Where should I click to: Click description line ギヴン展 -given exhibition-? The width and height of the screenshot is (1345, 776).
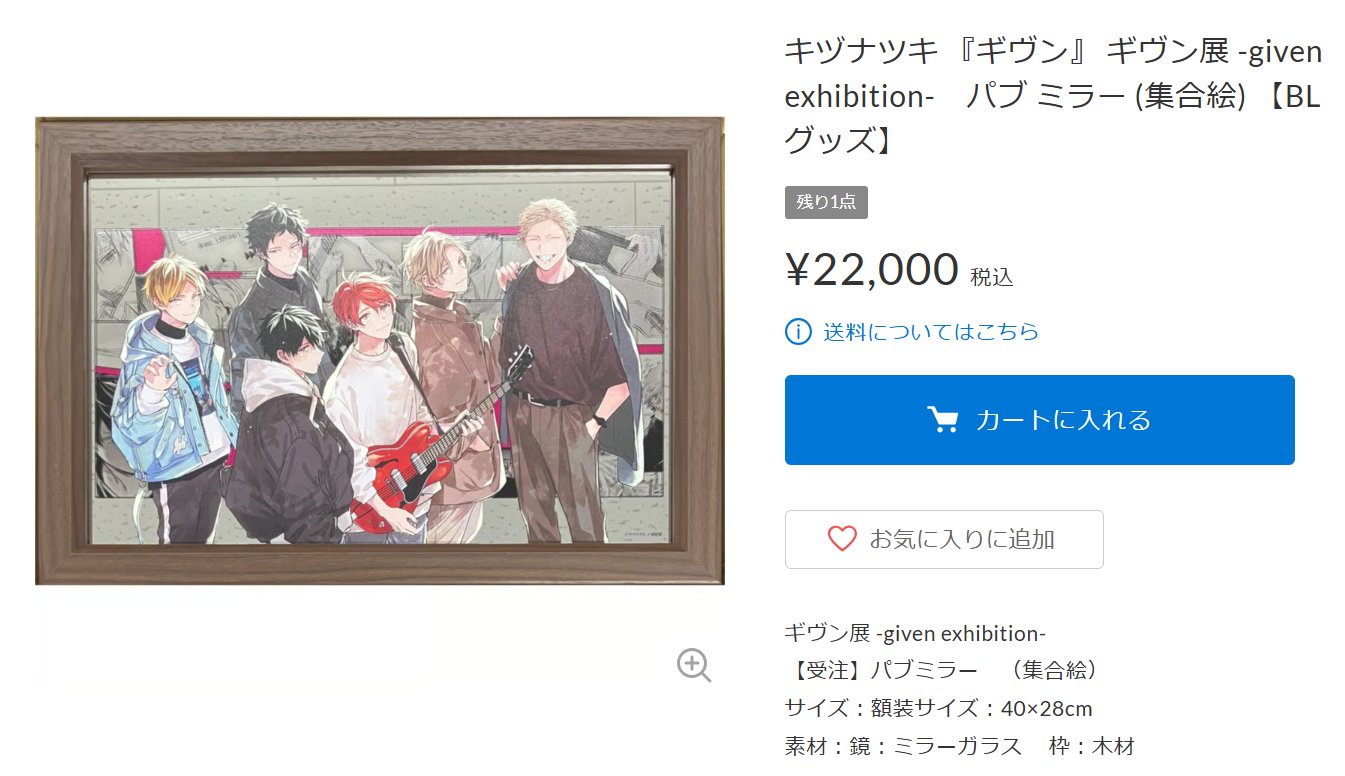pos(915,633)
